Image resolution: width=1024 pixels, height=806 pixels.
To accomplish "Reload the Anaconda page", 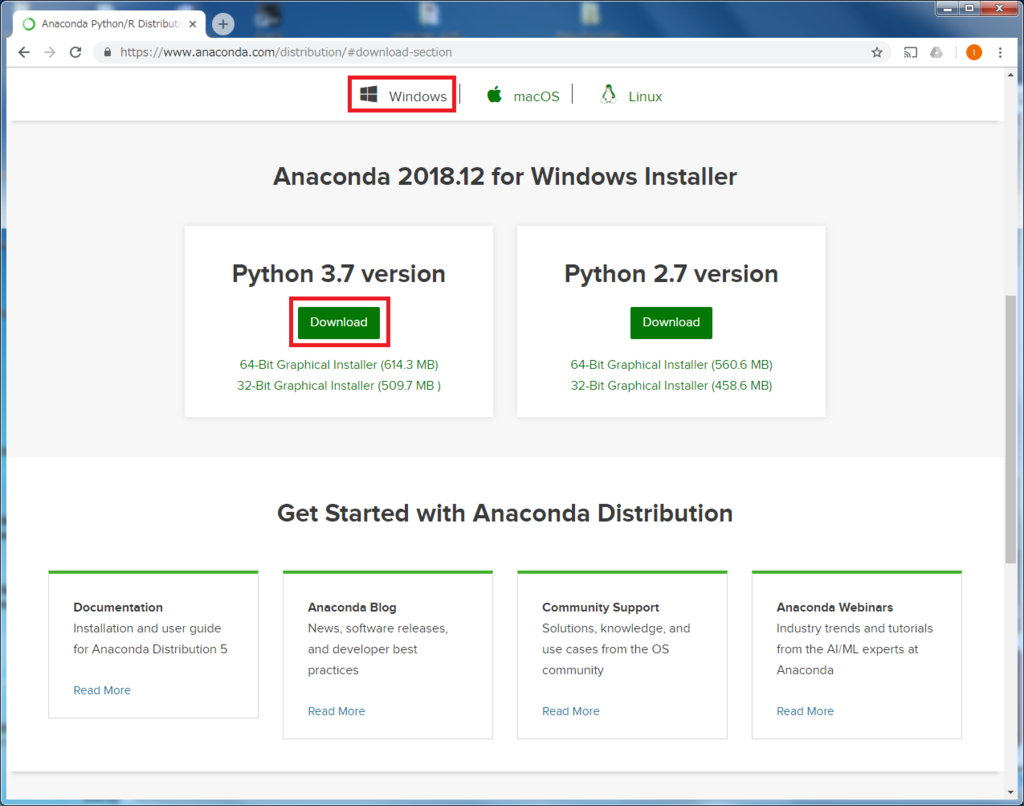I will pos(76,52).
